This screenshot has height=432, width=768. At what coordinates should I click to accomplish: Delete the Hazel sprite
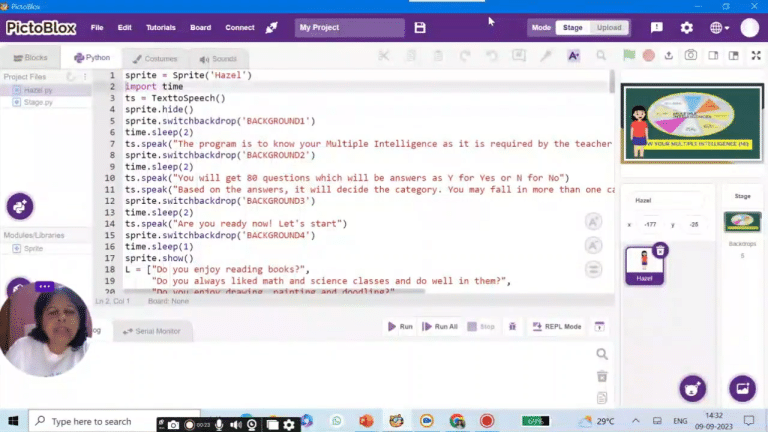click(660, 251)
